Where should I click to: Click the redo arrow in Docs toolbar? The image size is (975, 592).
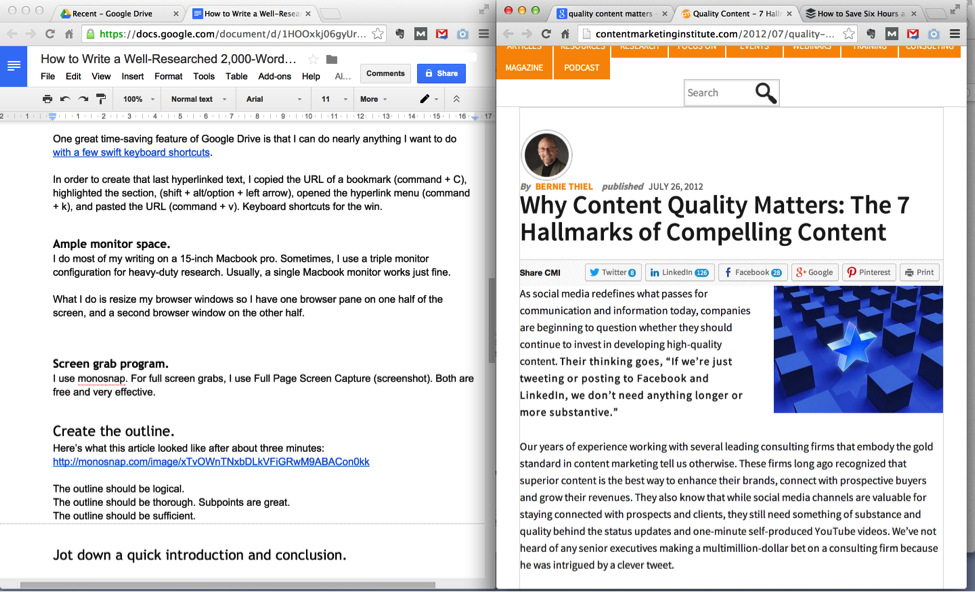coord(83,99)
